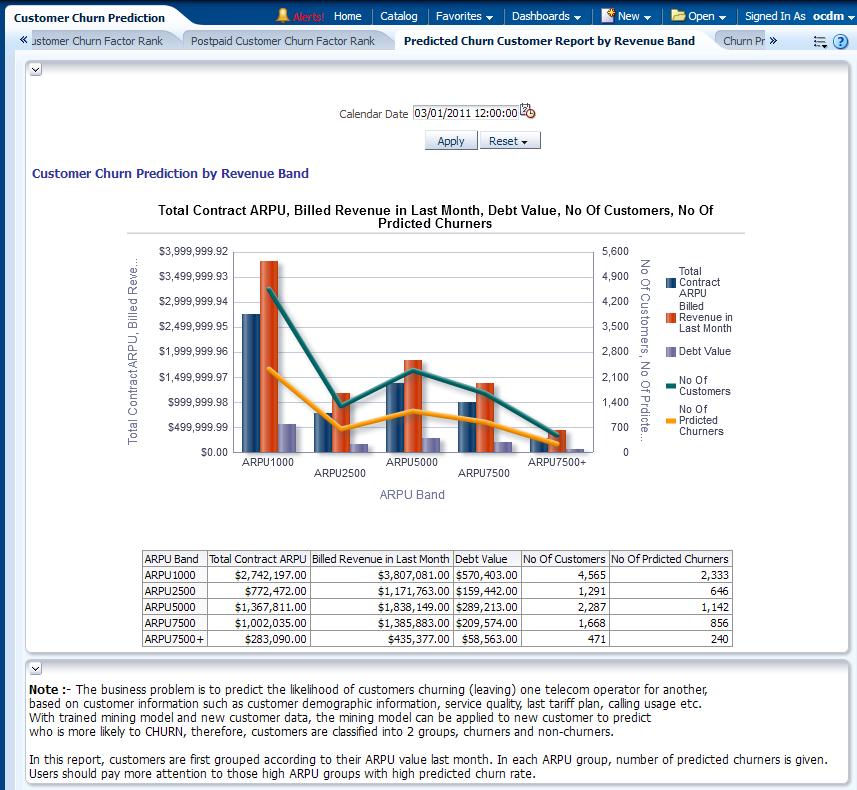The image size is (857, 790).
Task: Expand the Favorites menu
Action: coord(464,16)
